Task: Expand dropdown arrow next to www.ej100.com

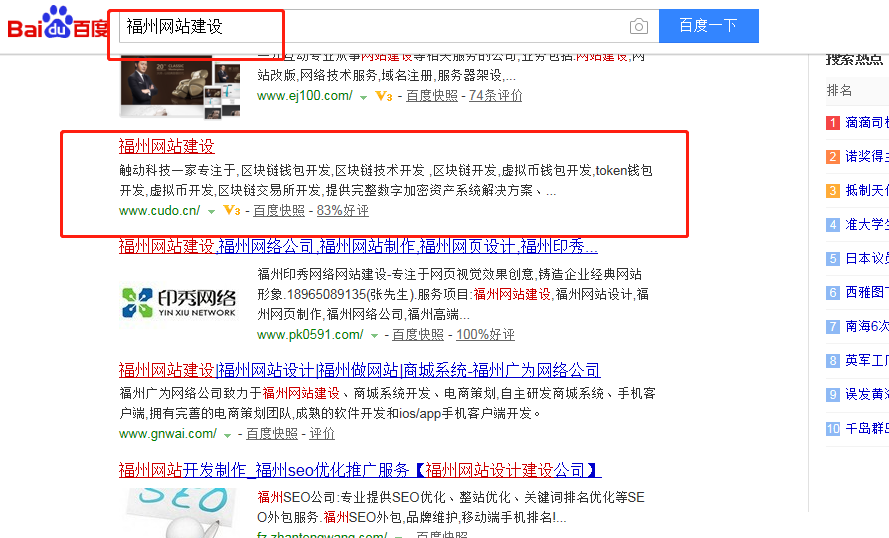Action: (x=363, y=98)
